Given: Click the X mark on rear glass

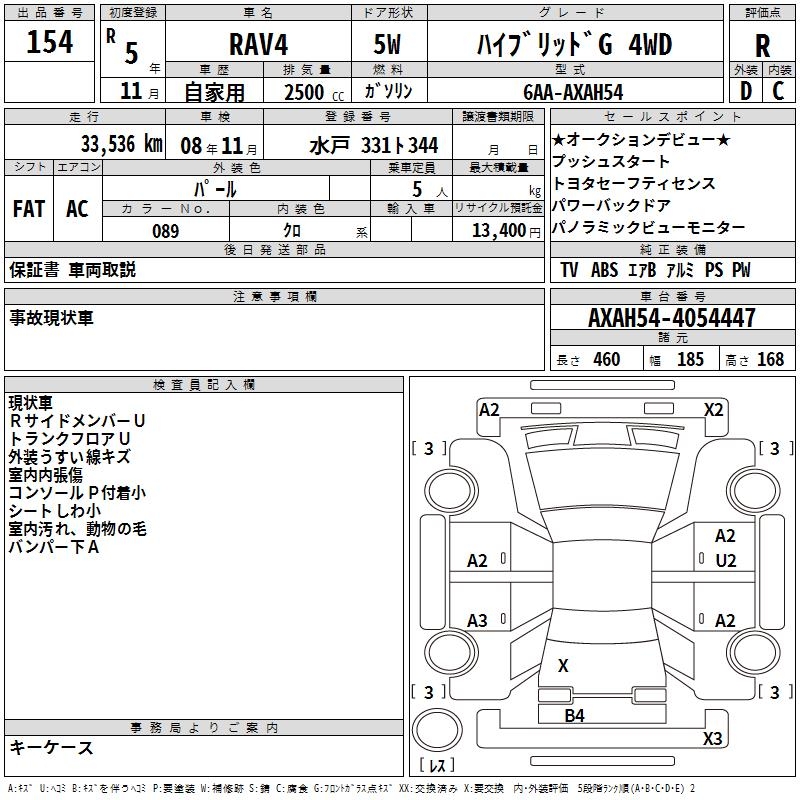Looking at the screenshot, I should tap(563, 666).
